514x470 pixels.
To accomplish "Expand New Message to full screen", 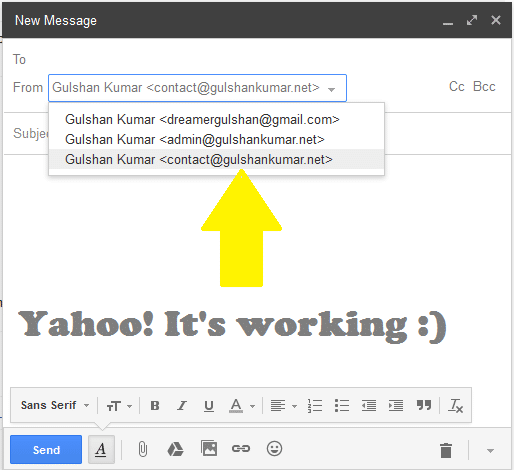I will (x=472, y=20).
